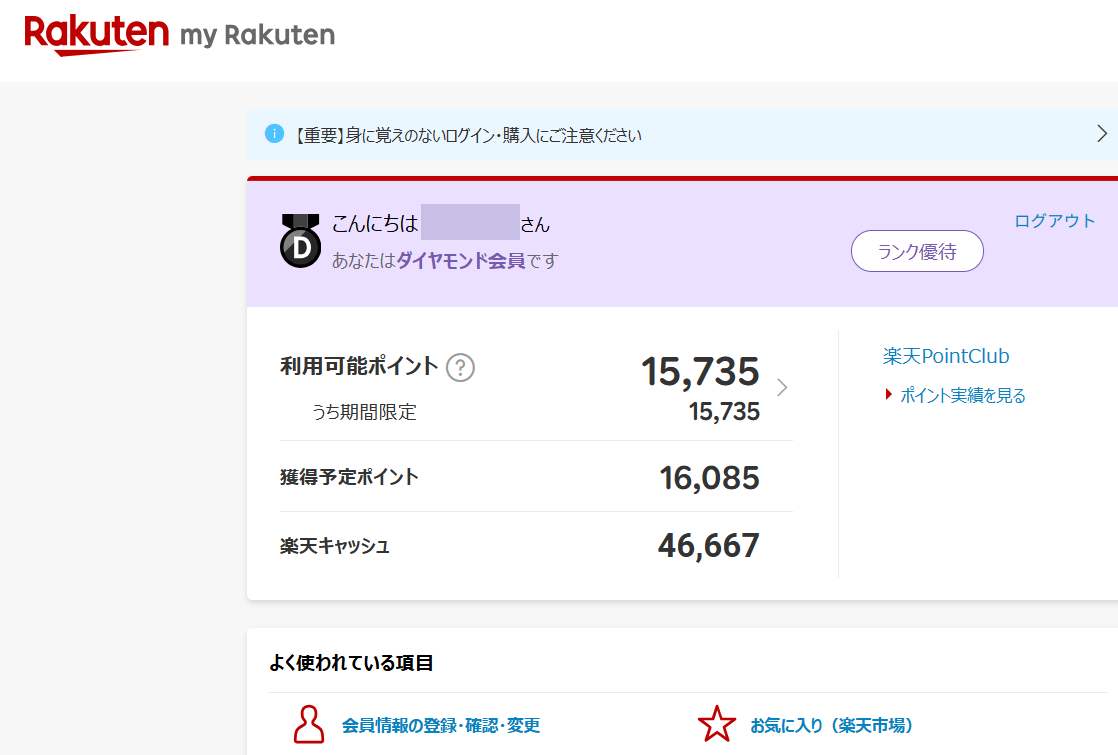Select よく使われている項目 heading
This screenshot has width=1118, height=755.
click(x=351, y=663)
